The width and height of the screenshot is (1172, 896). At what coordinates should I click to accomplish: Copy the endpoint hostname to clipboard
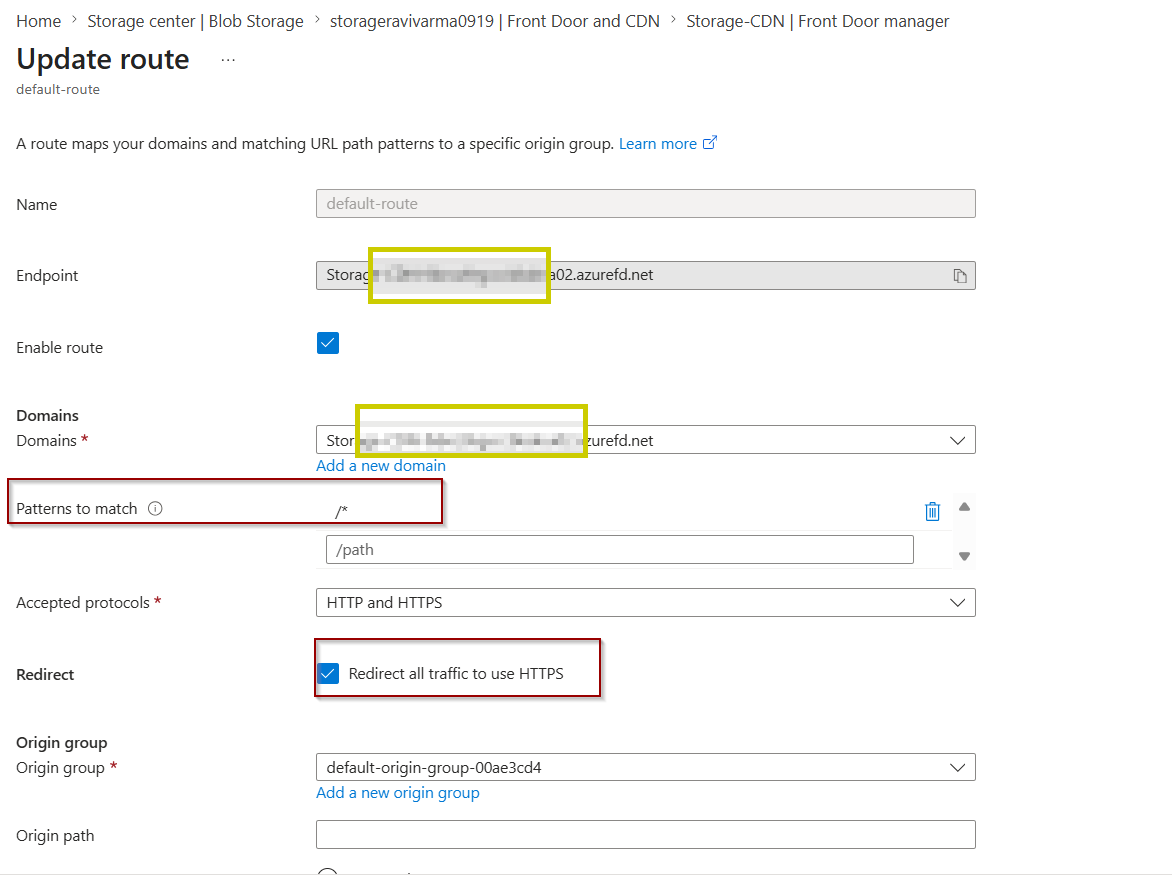960,276
